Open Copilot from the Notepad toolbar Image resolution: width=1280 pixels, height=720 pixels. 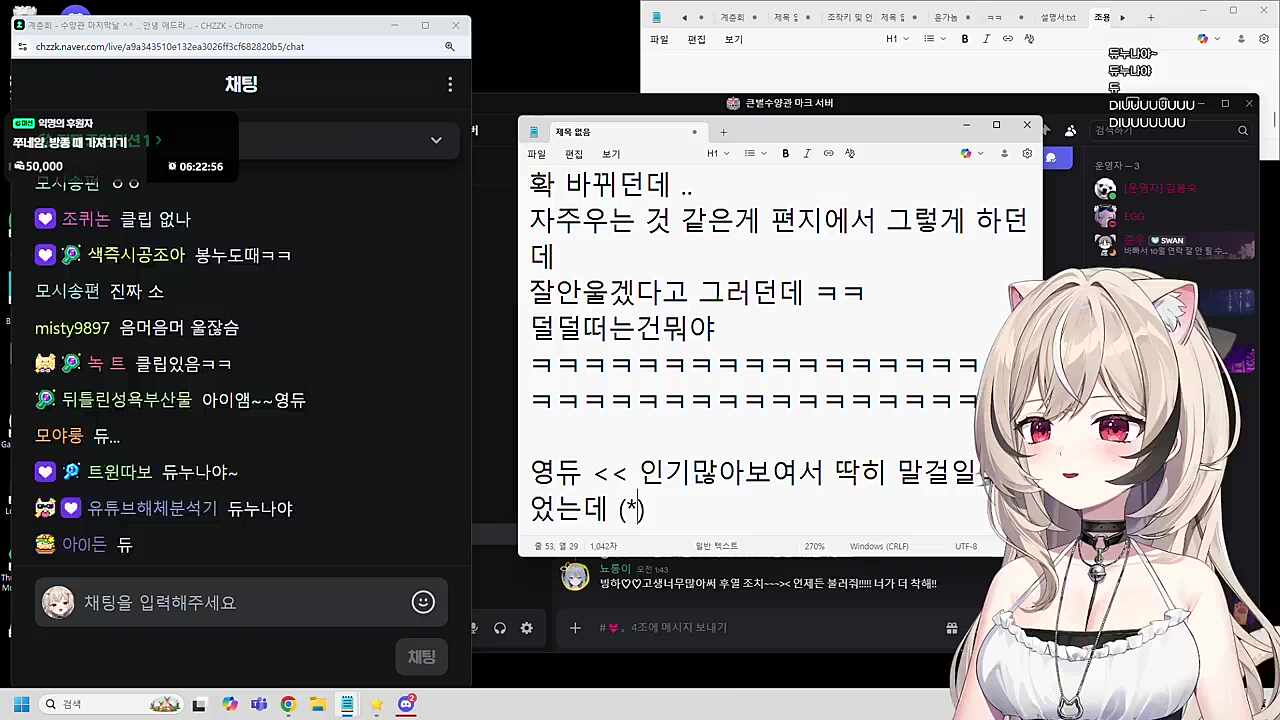(x=964, y=153)
